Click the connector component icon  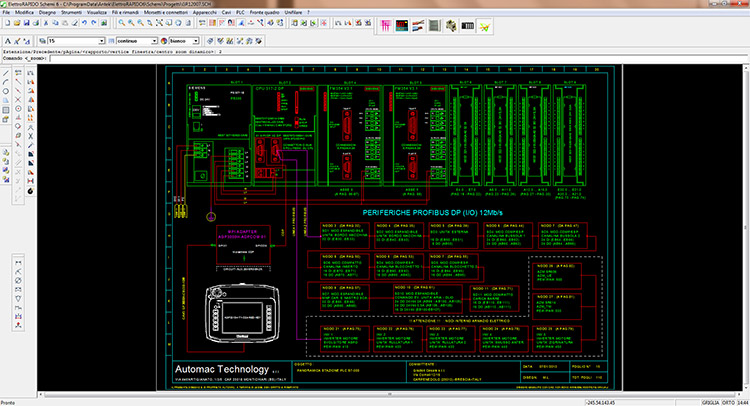pyautogui.click(x=451, y=26)
